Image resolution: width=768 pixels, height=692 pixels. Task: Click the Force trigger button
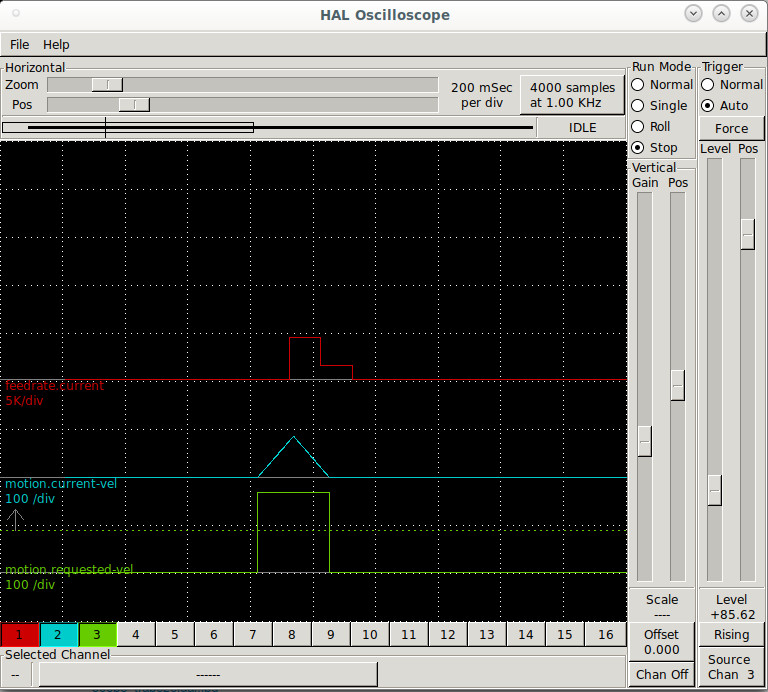tap(731, 128)
